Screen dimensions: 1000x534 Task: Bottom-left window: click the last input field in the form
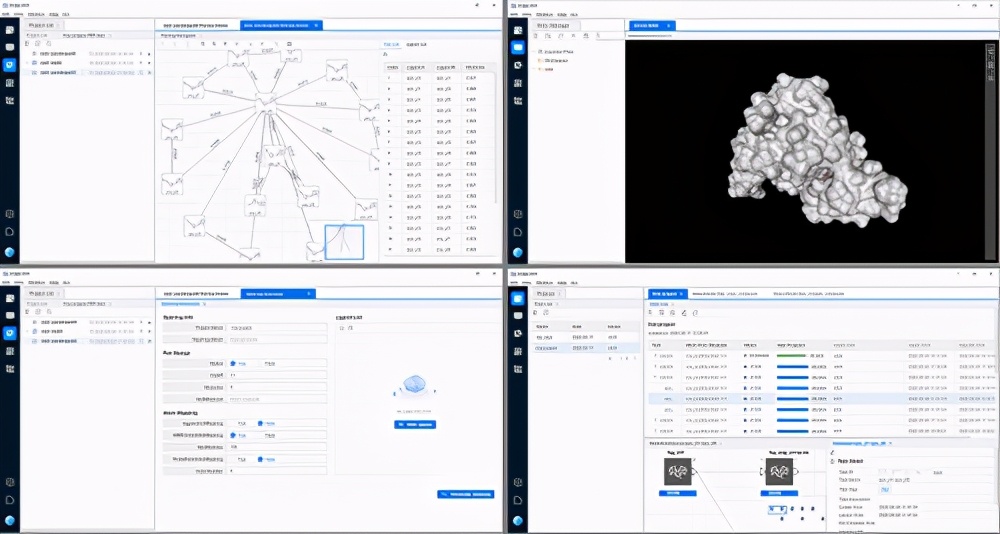coord(277,471)
